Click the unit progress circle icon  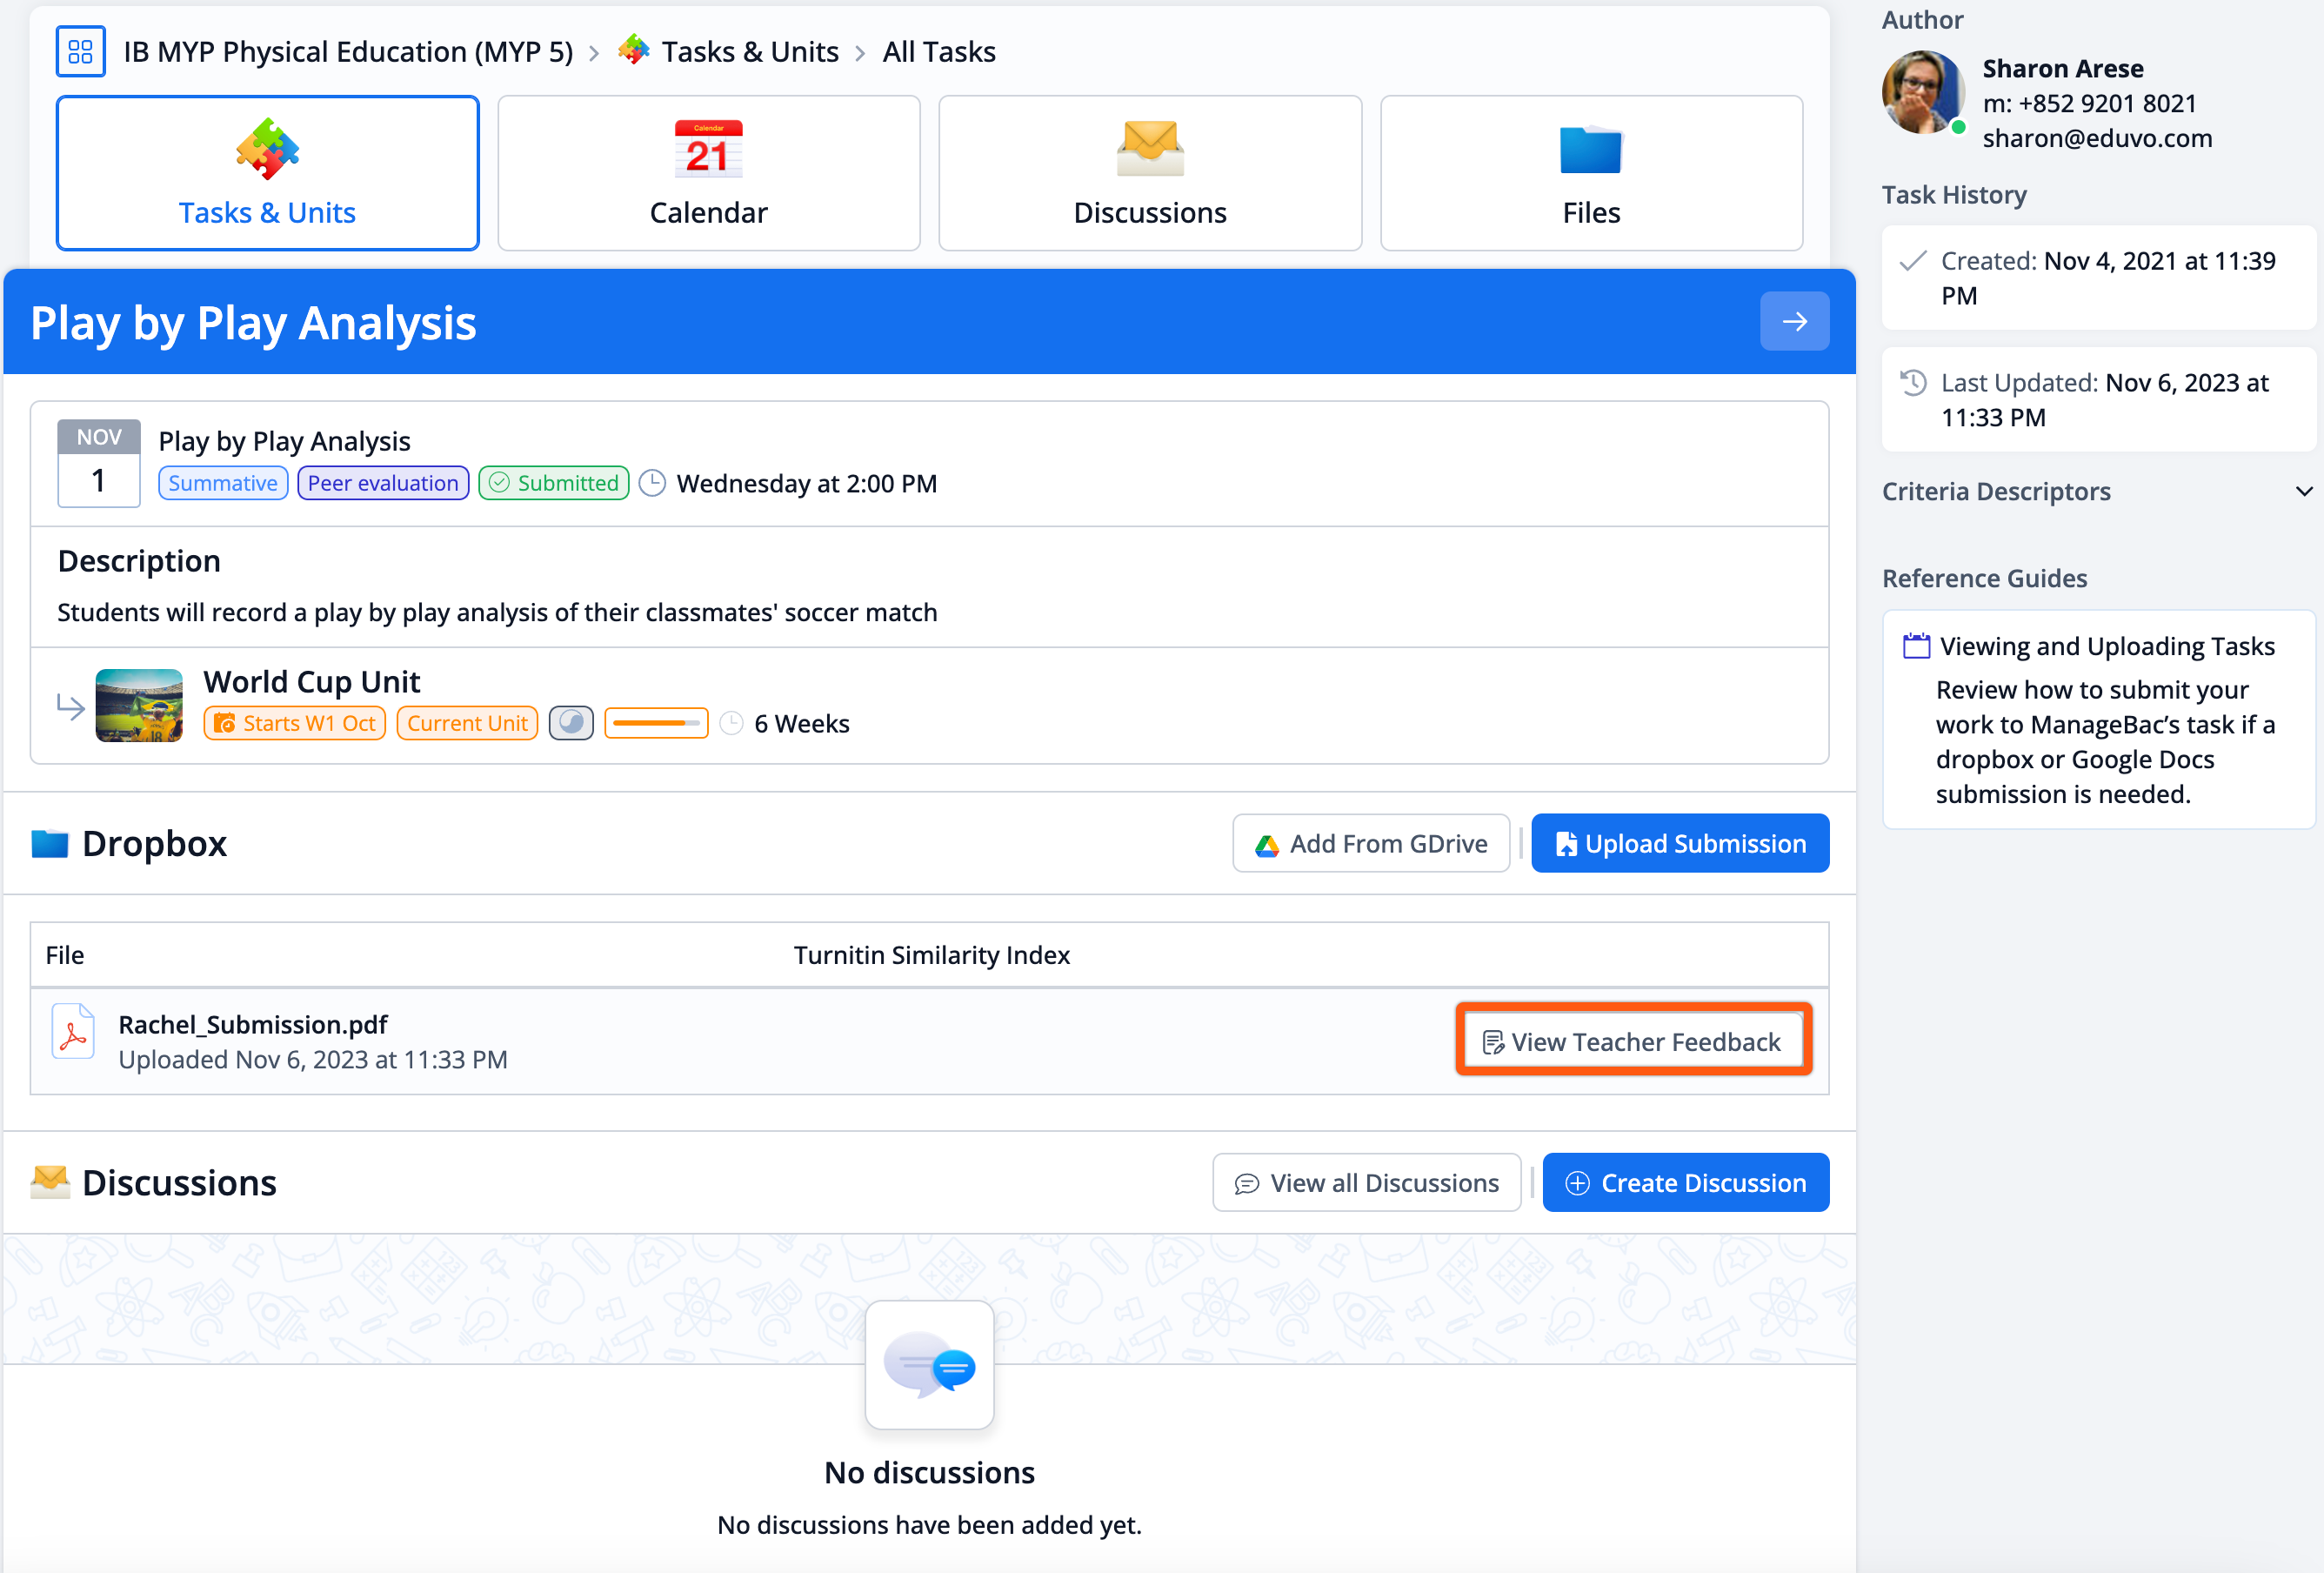click(571, 722)
